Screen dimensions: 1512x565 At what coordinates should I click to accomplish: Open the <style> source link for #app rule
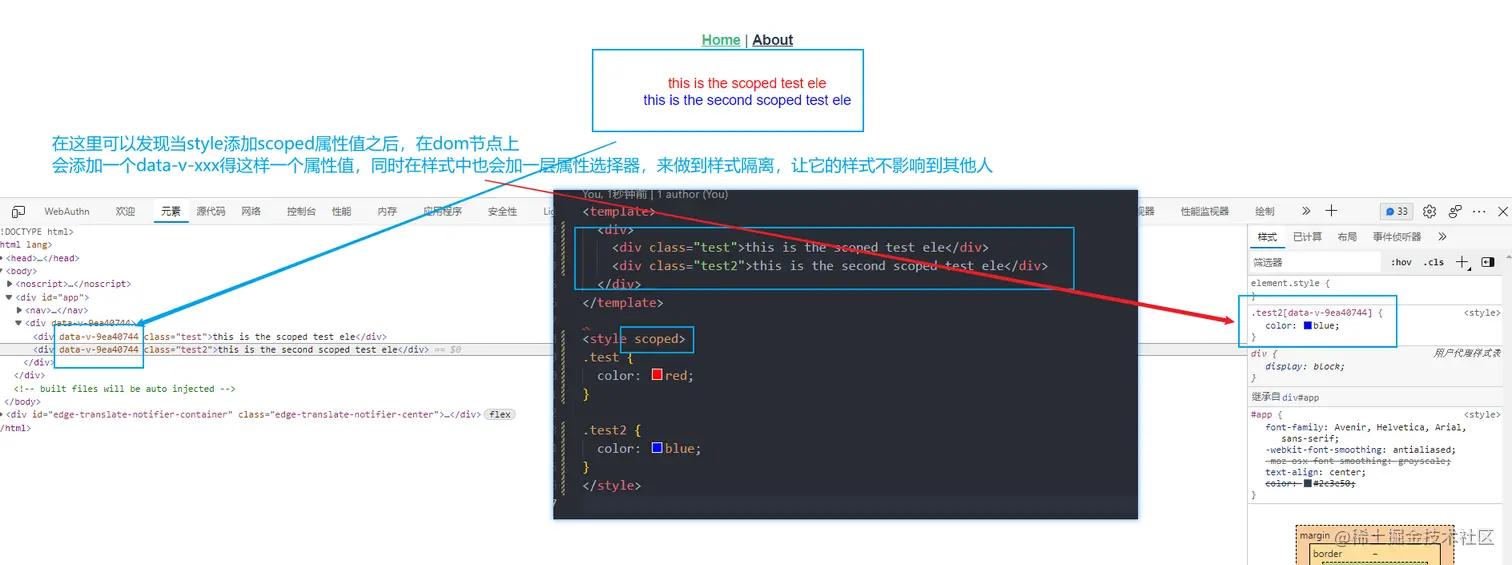pyautogui.click(x=1482, y=415)
